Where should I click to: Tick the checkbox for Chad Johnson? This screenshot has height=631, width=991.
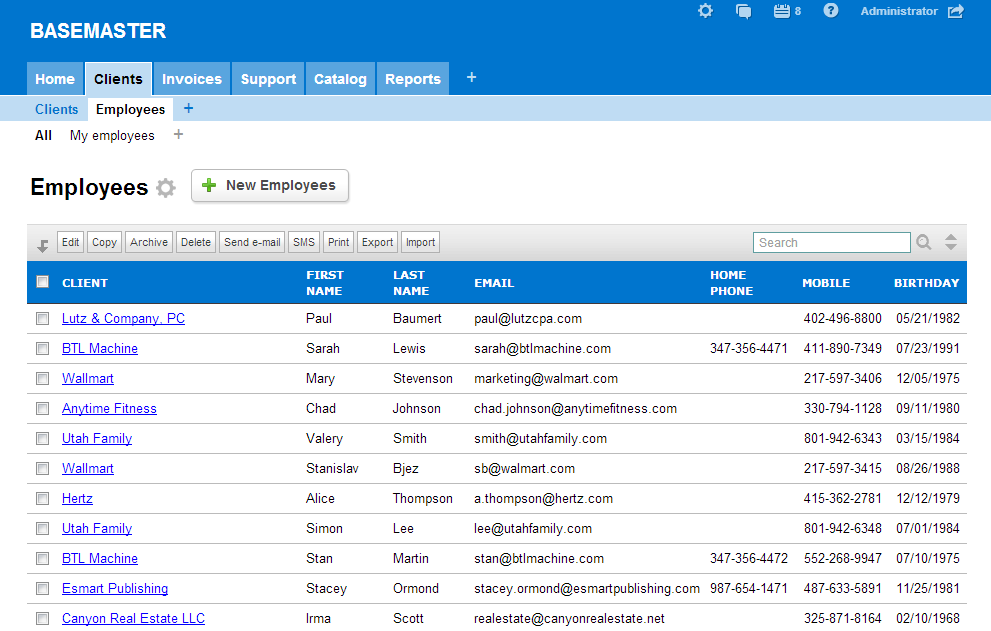(42, 408)
